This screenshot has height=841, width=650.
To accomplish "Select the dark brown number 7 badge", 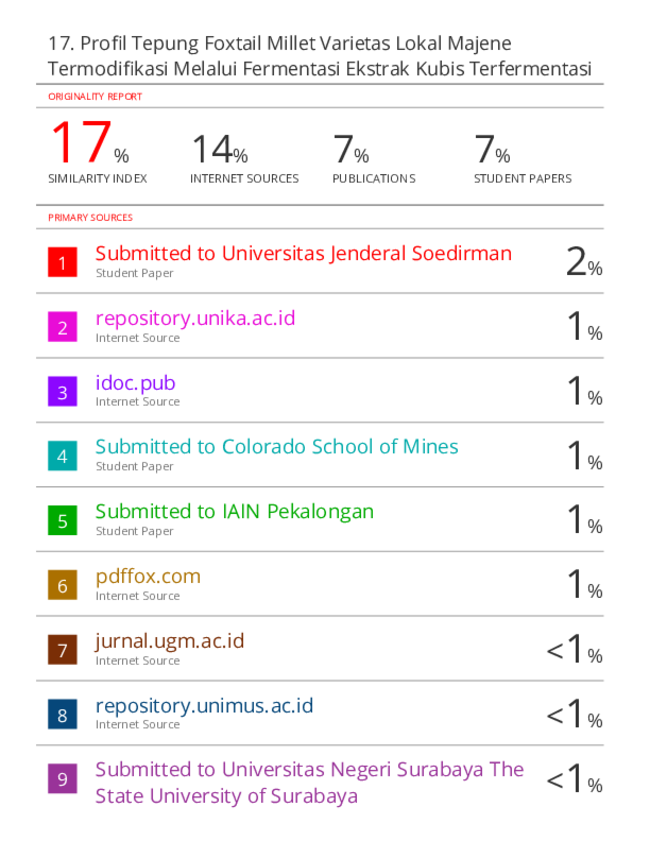I will click(62, 650).
